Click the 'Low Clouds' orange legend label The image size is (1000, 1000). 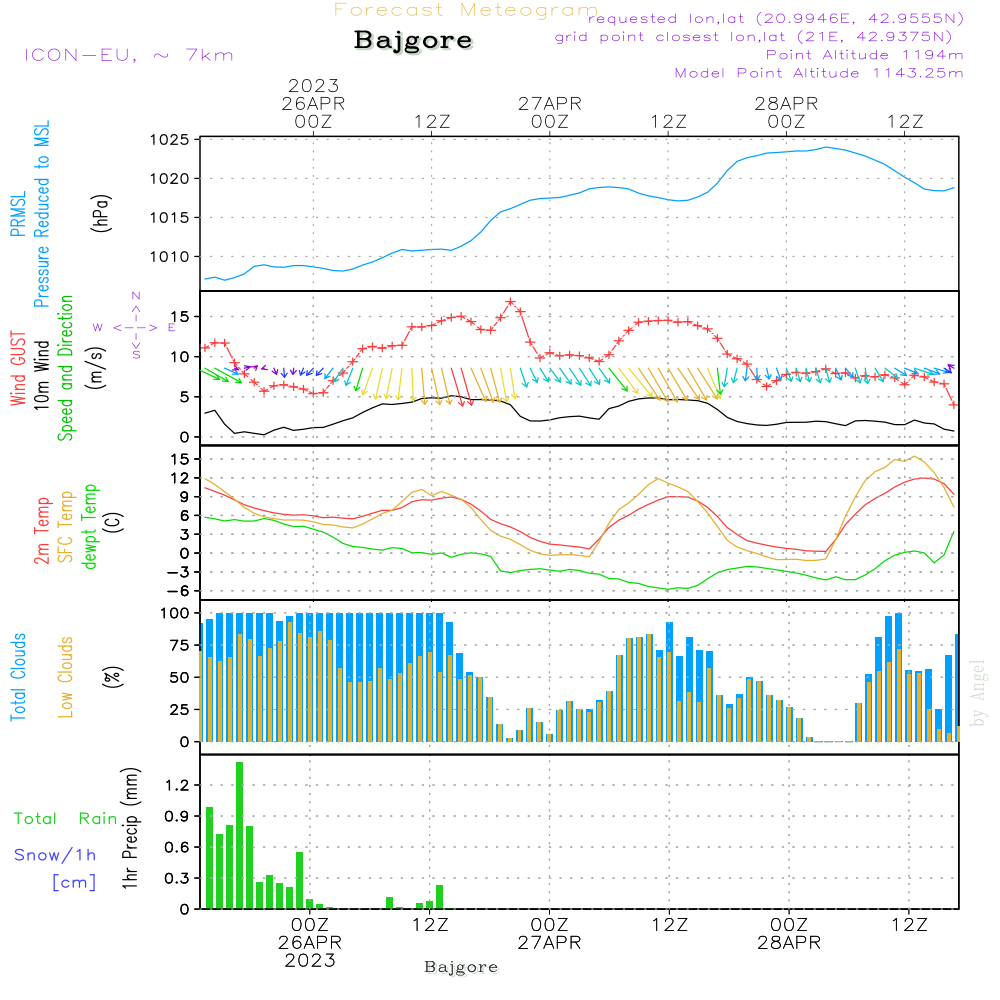(x=66, y=677)
